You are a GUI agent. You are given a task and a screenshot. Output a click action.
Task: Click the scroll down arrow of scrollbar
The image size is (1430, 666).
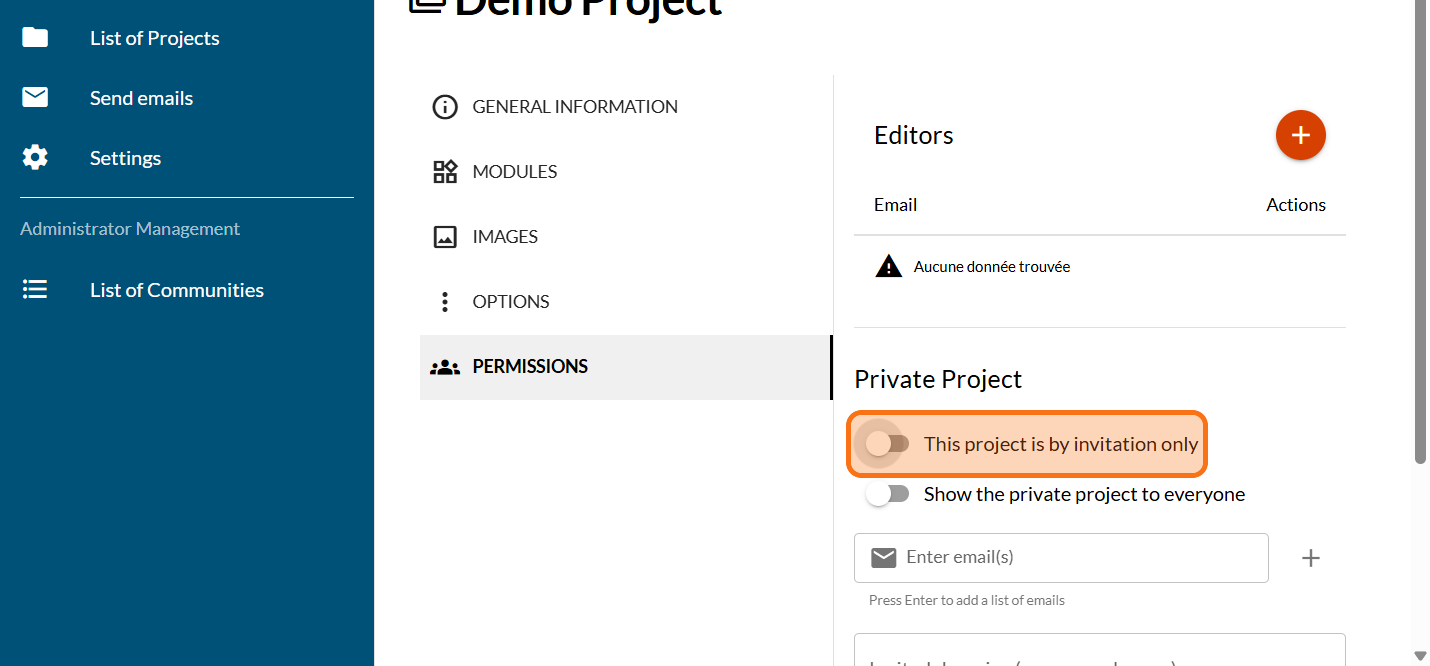tap(1420, 655)
